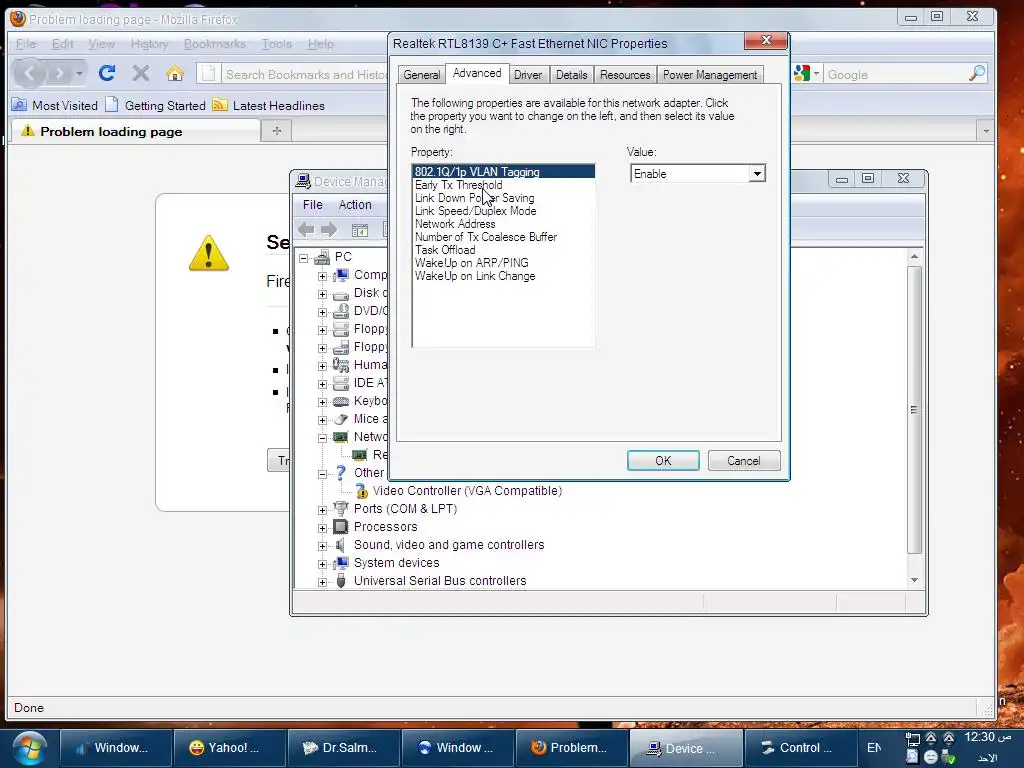Expand the Processors tree node

pos(323,528)
